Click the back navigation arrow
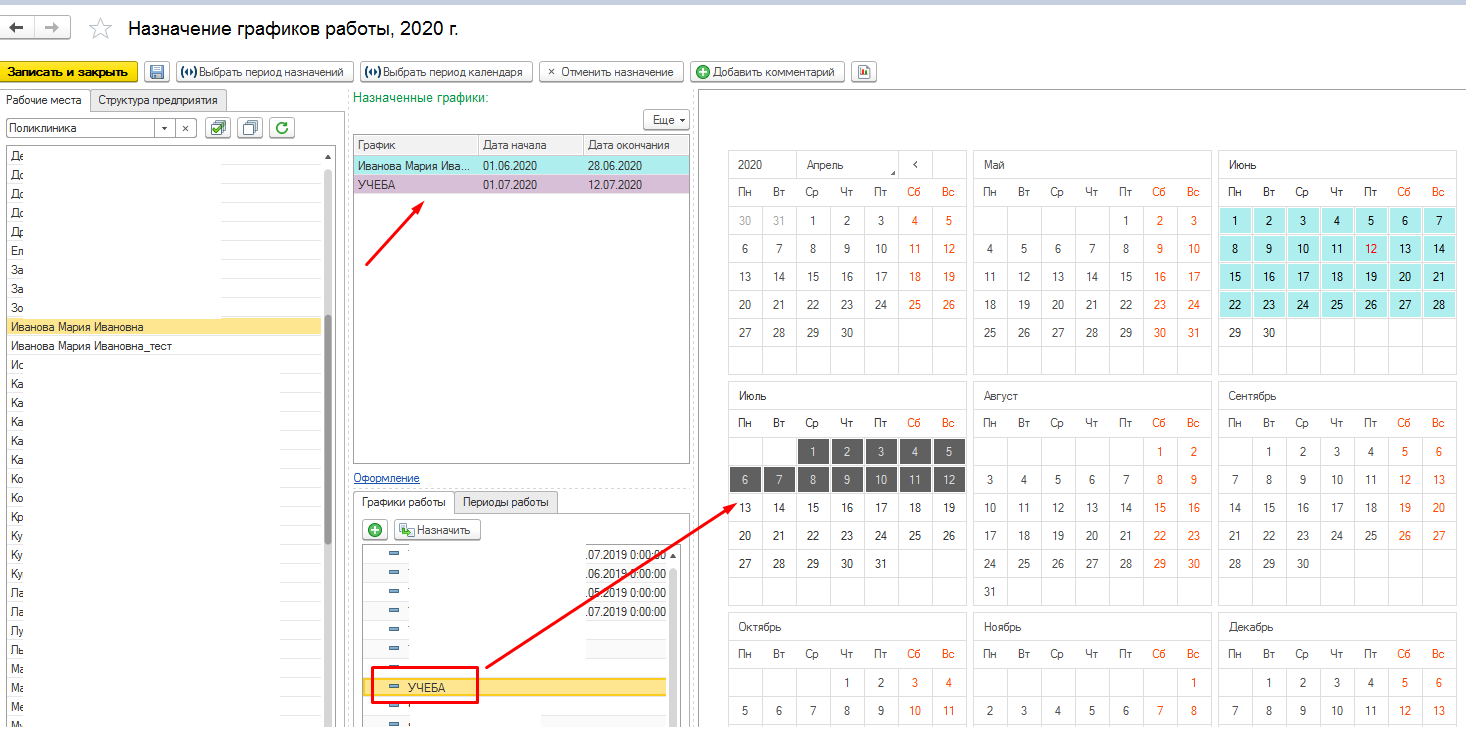The height and width of the screenshot is (740, 1466). click(17, 28)
